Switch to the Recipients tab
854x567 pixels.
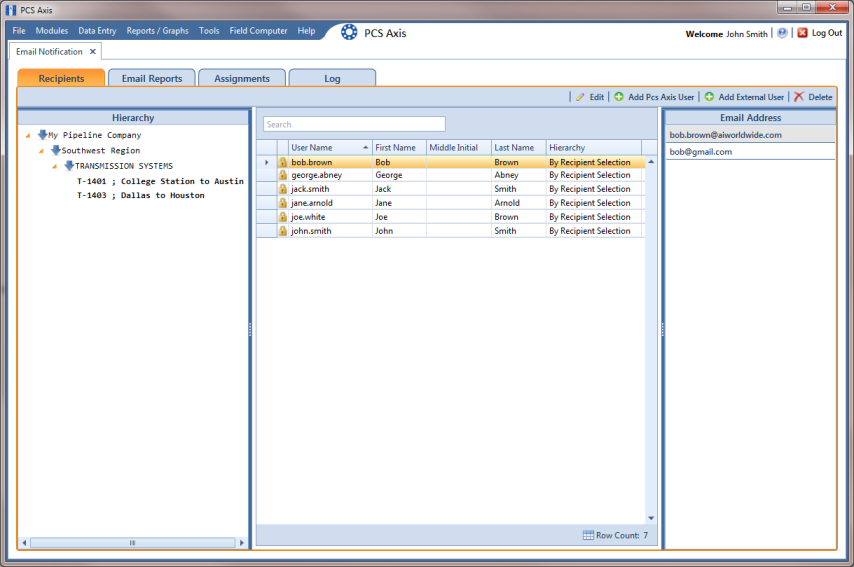click(x=61, y=78)
